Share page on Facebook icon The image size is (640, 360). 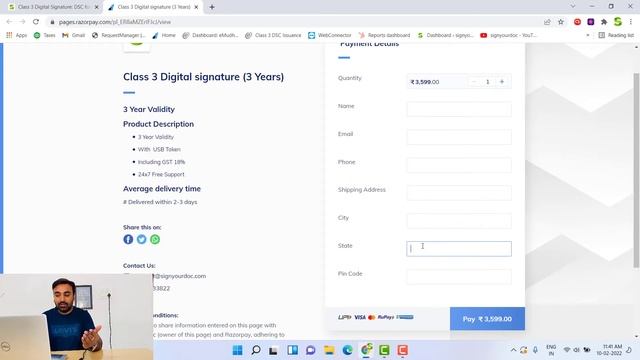click(128, 240)
